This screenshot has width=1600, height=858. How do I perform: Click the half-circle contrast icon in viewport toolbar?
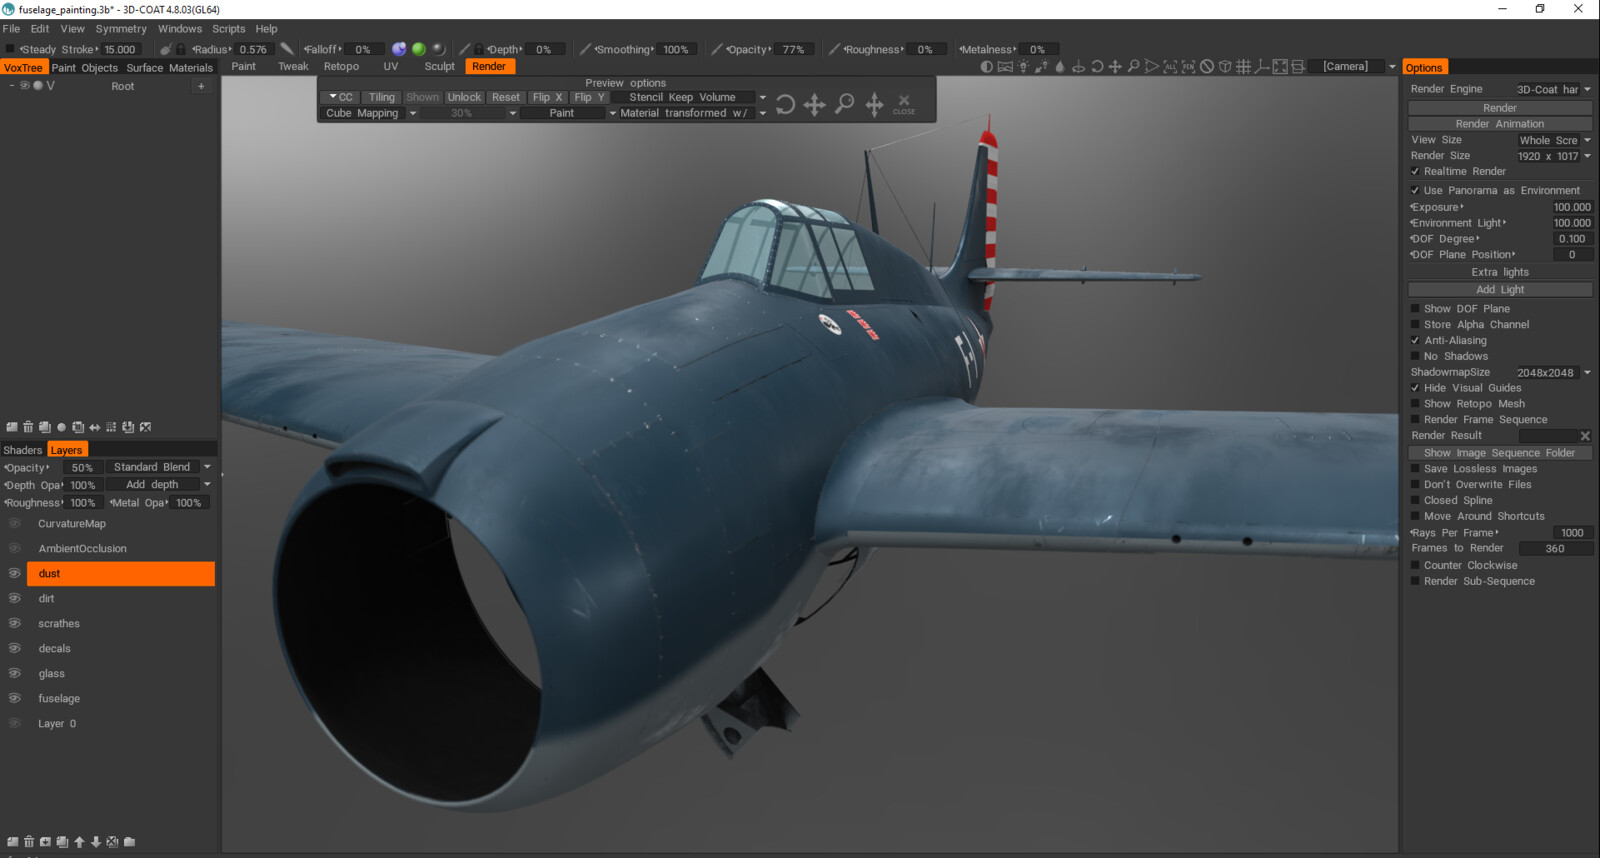pyautogui.click(x=986, y=67)
